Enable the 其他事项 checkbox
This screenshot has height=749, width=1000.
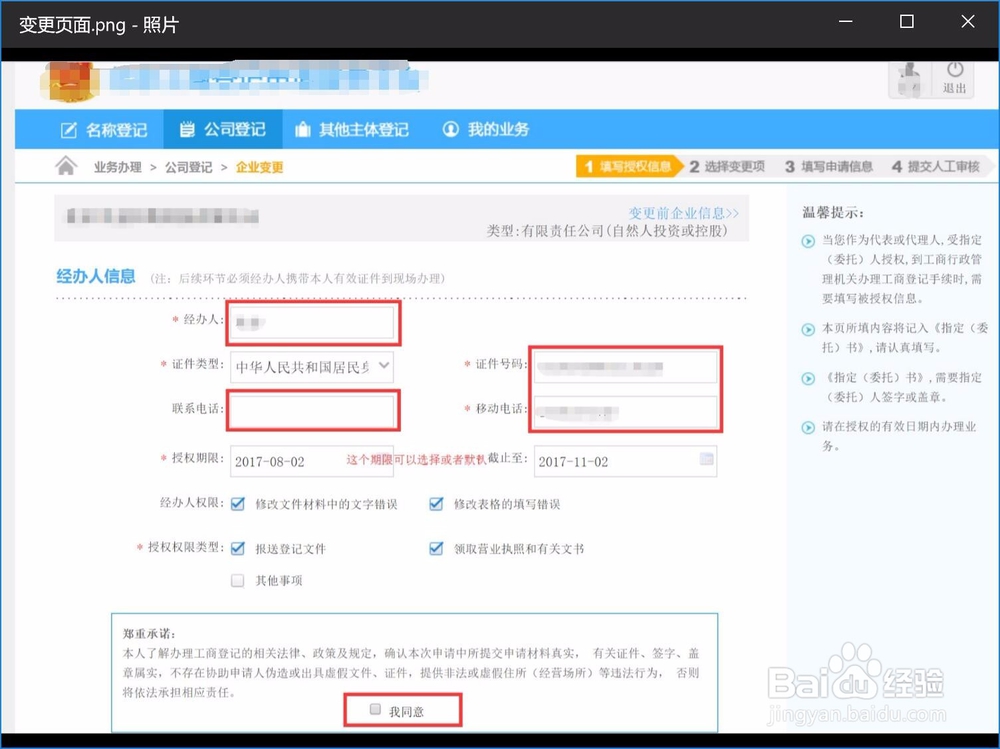237,580
